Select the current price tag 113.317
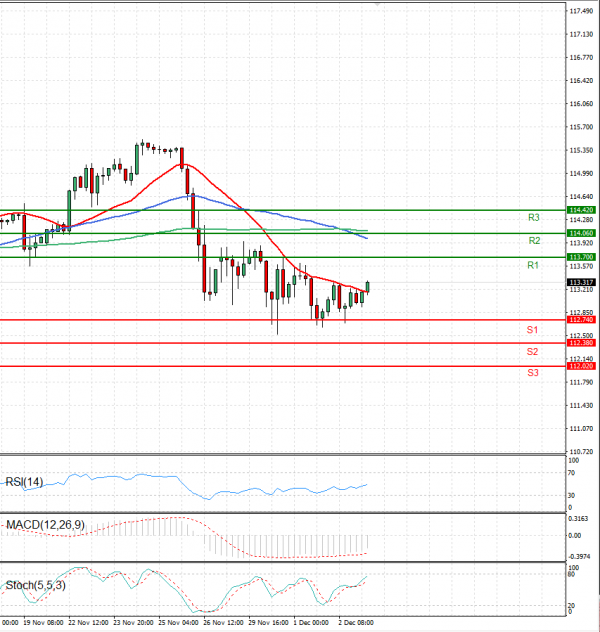Viewport: 600px width, 632px height. (581, 283)
